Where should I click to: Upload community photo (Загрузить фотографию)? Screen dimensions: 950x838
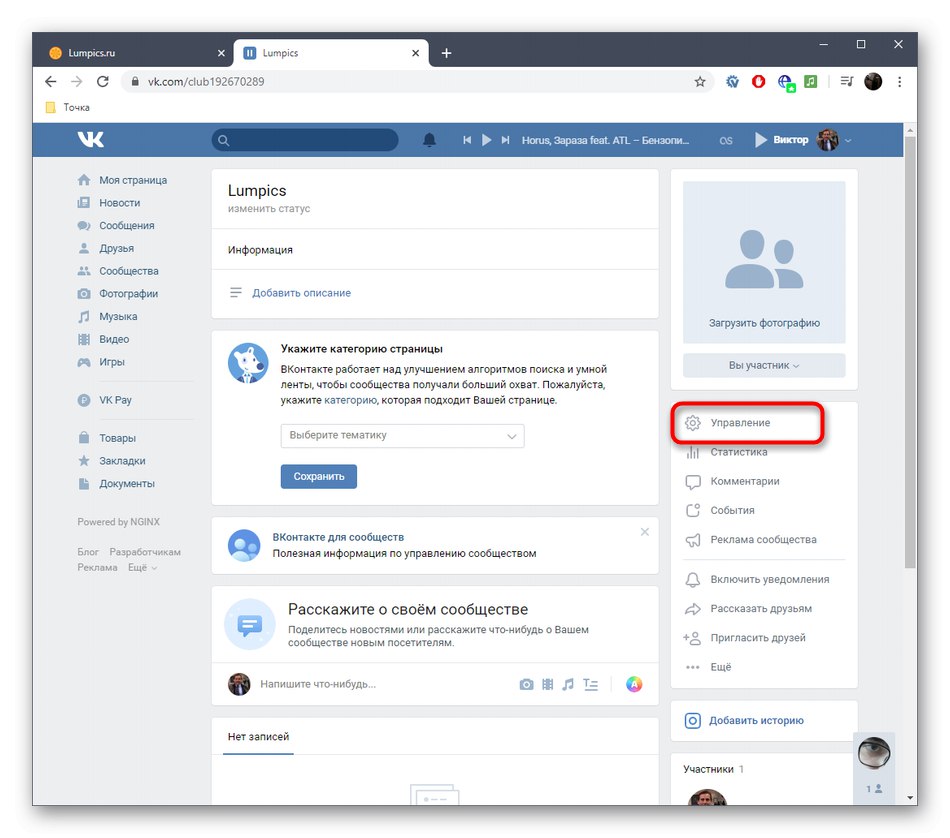pyautogui.click(x=764, y=323)
